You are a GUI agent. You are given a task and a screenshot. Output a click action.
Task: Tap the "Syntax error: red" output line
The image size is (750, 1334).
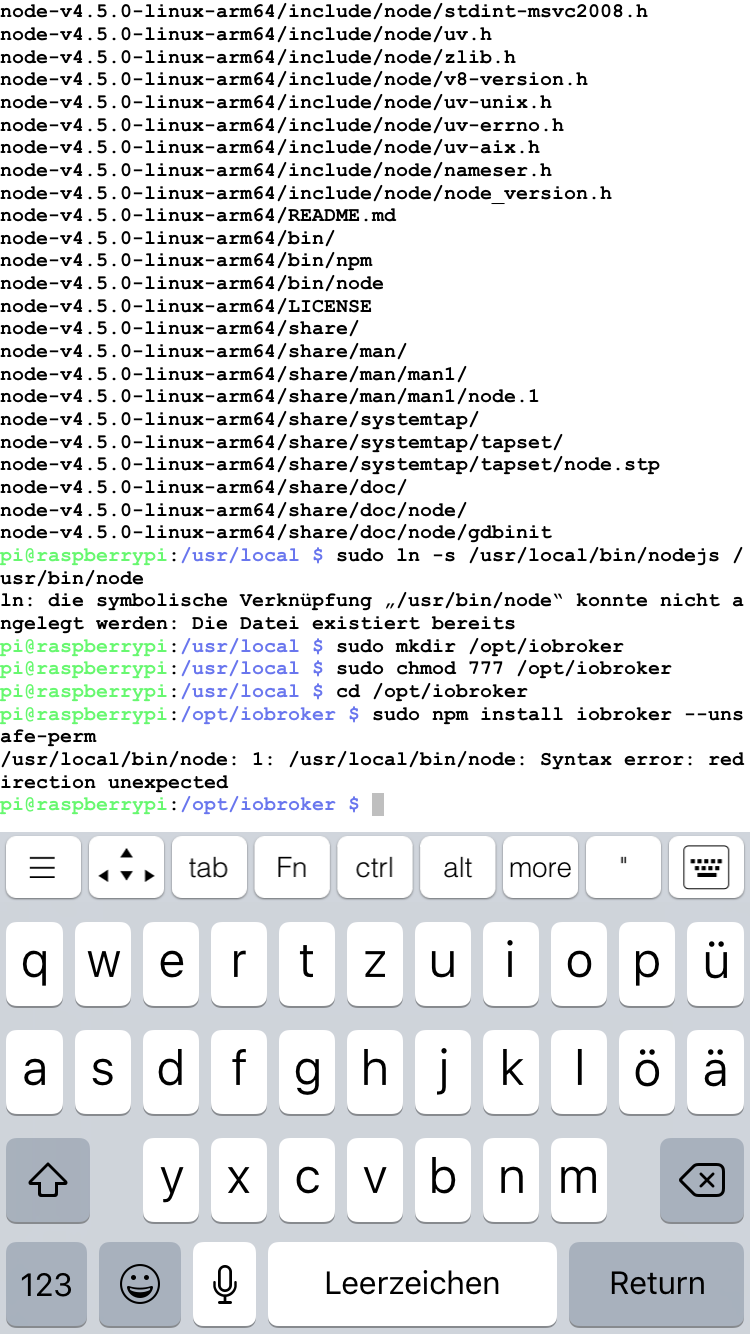(x=372, y=759)
